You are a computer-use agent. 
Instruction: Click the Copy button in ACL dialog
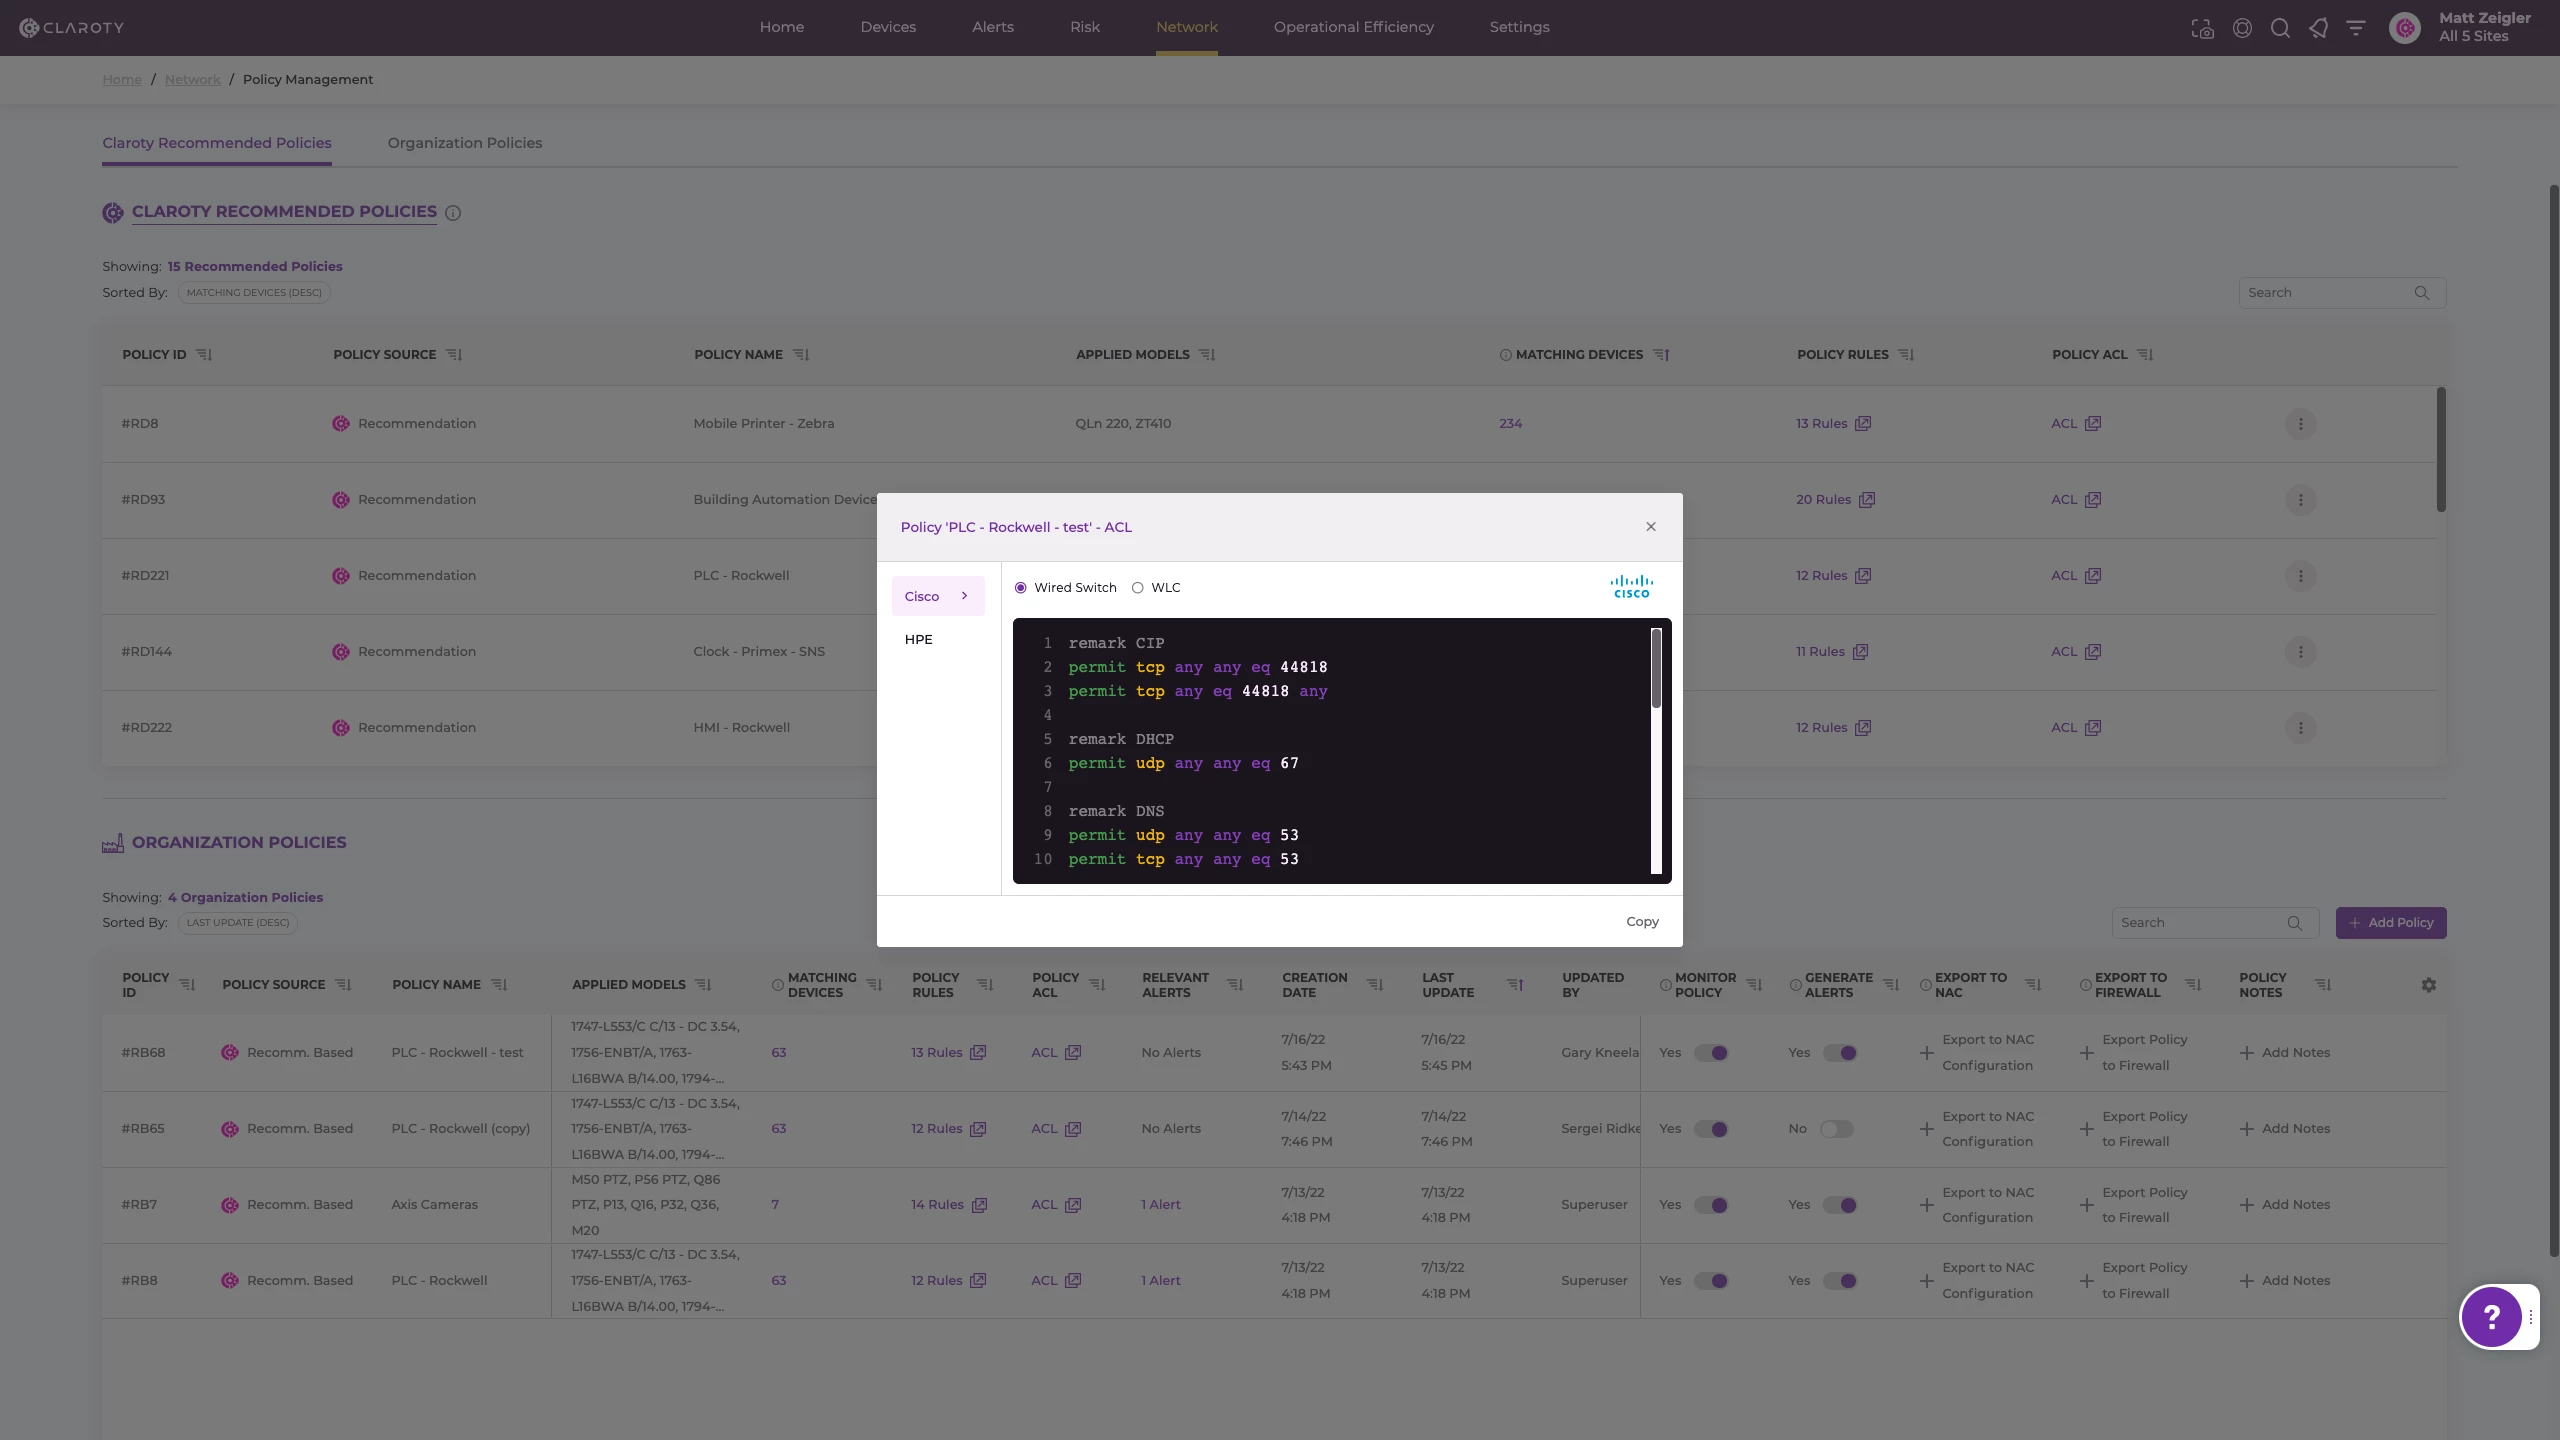tap(1642, 922)
